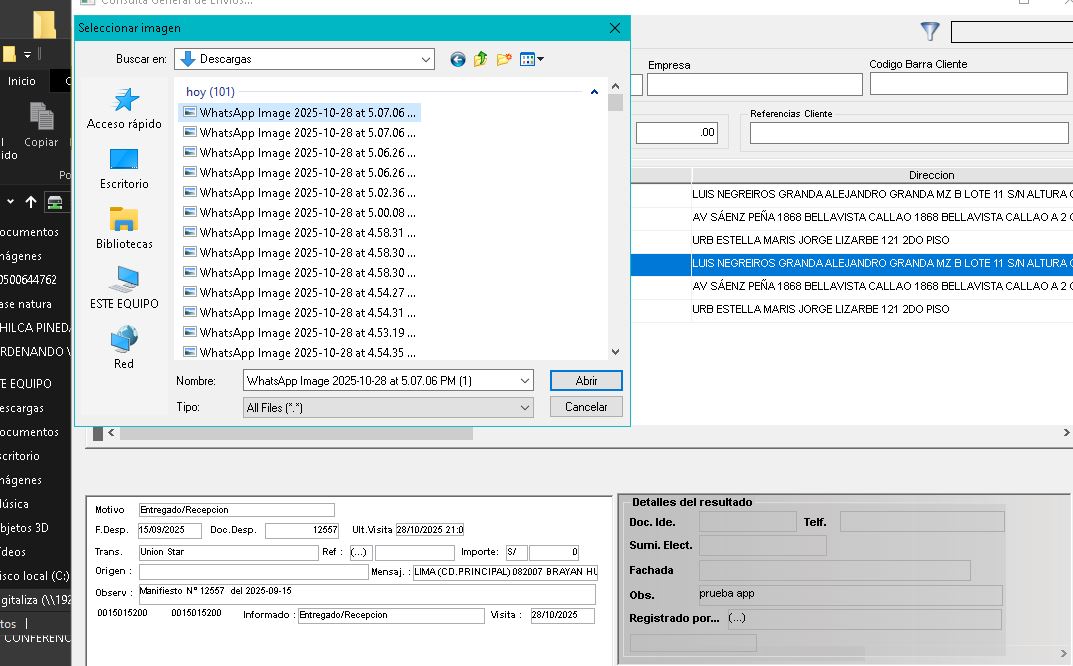
Task: Create a new folder in Descargas
Action: coord(504,60)
